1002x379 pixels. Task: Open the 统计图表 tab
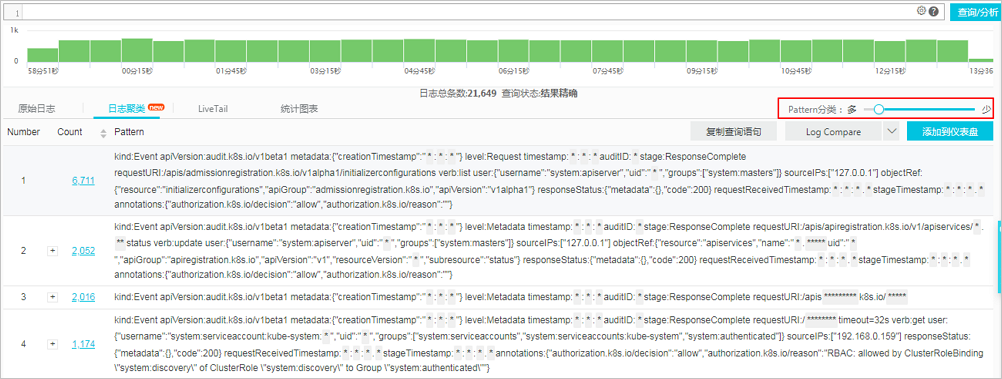300,109
